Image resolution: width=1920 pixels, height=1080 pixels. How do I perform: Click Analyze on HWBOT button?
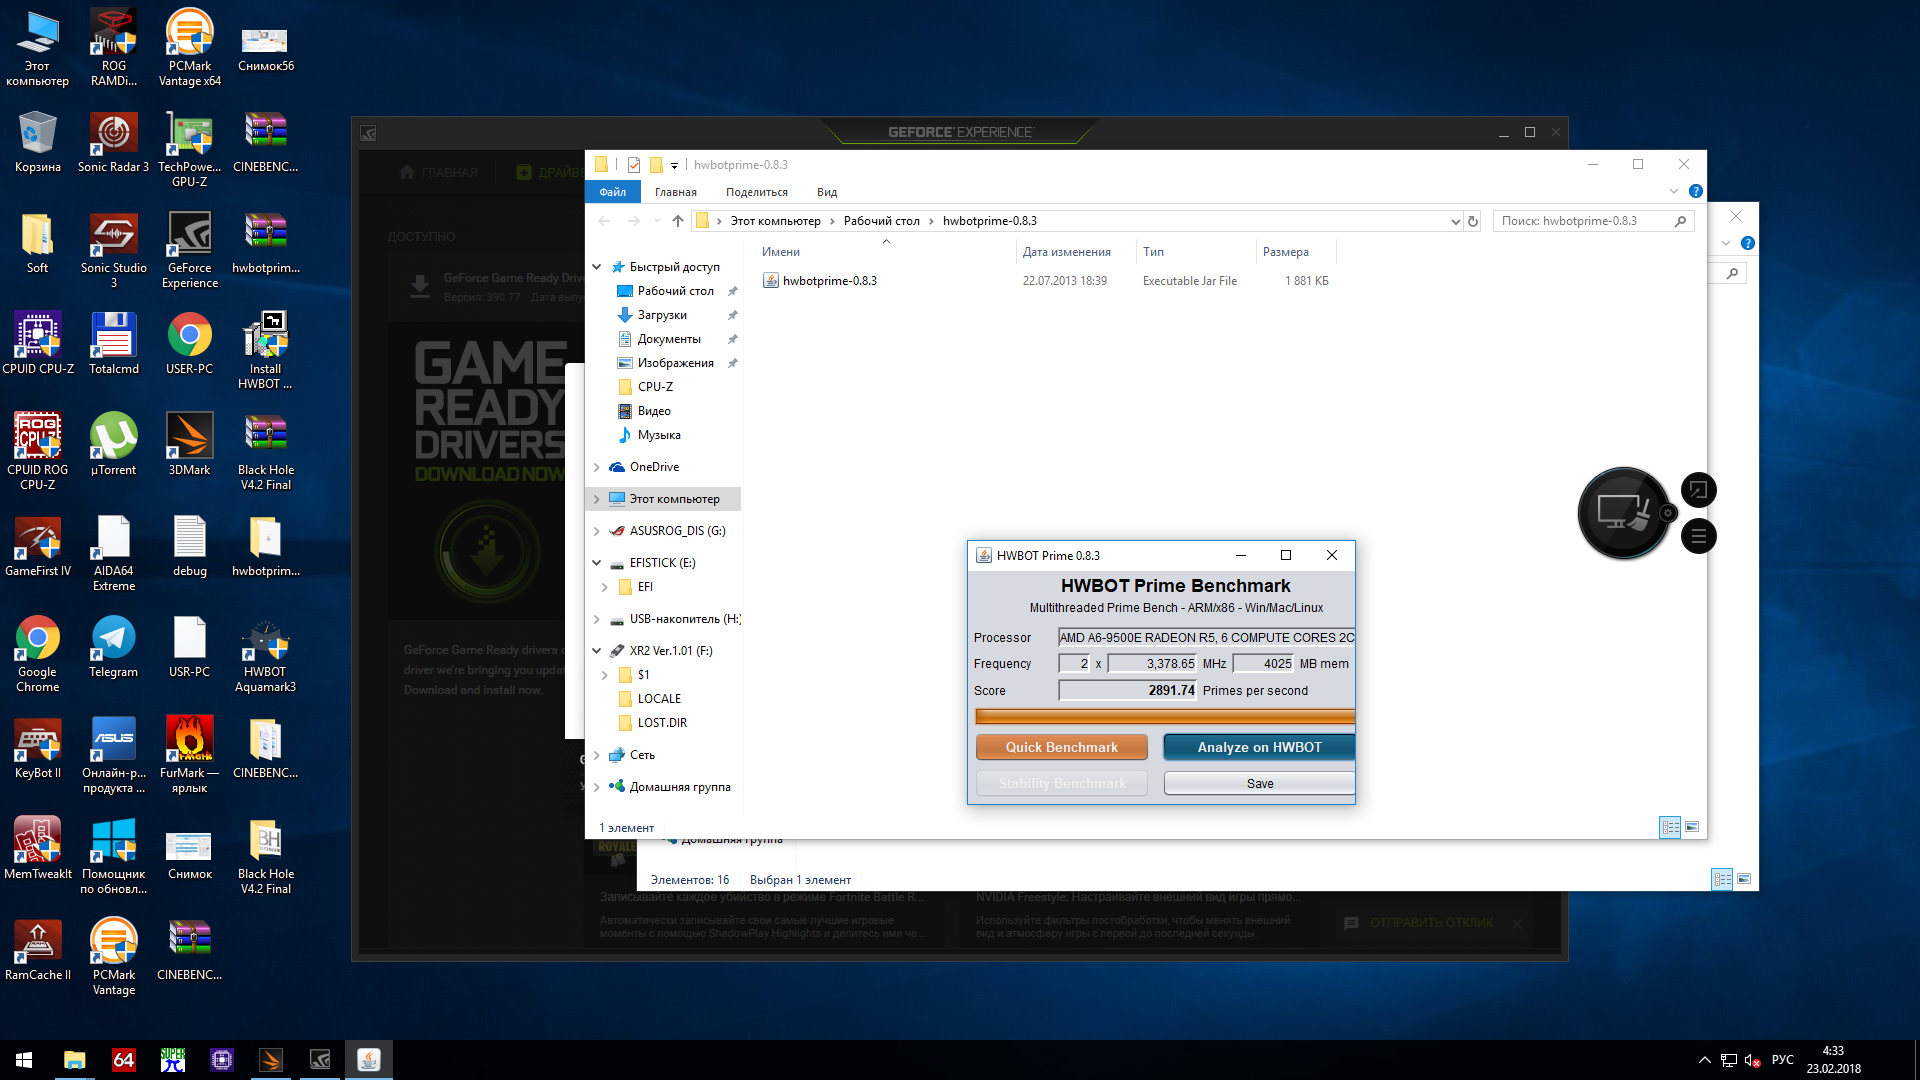tap(1259, 747)
